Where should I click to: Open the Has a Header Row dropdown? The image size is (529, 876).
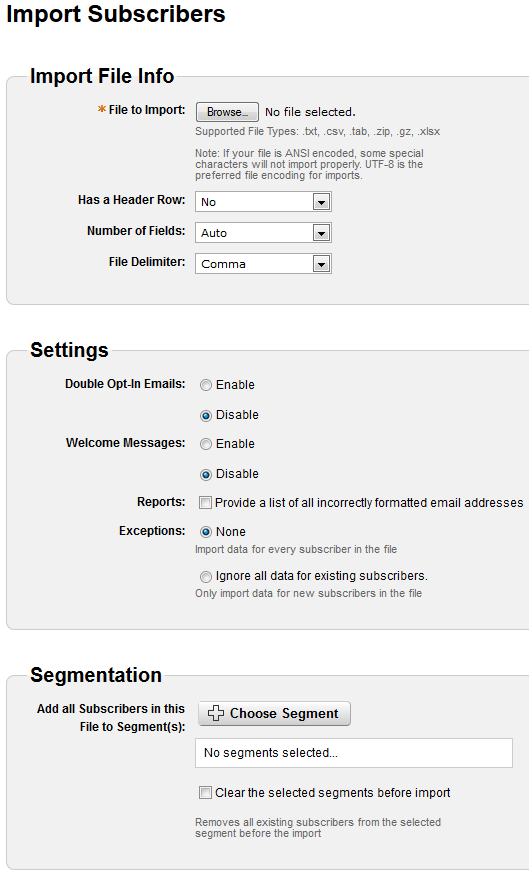pyautogui.click(x=263, y=202)
